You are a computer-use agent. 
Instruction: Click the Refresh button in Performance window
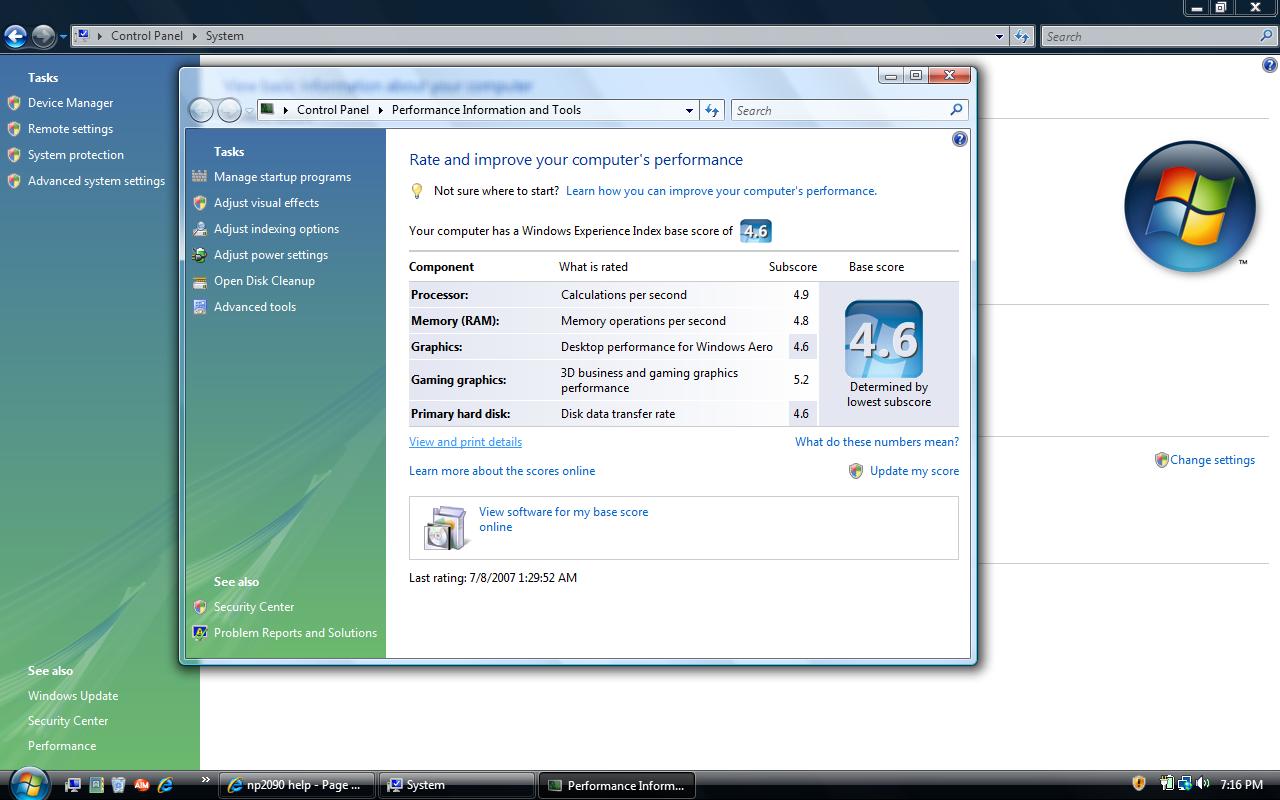coord(712,110)
